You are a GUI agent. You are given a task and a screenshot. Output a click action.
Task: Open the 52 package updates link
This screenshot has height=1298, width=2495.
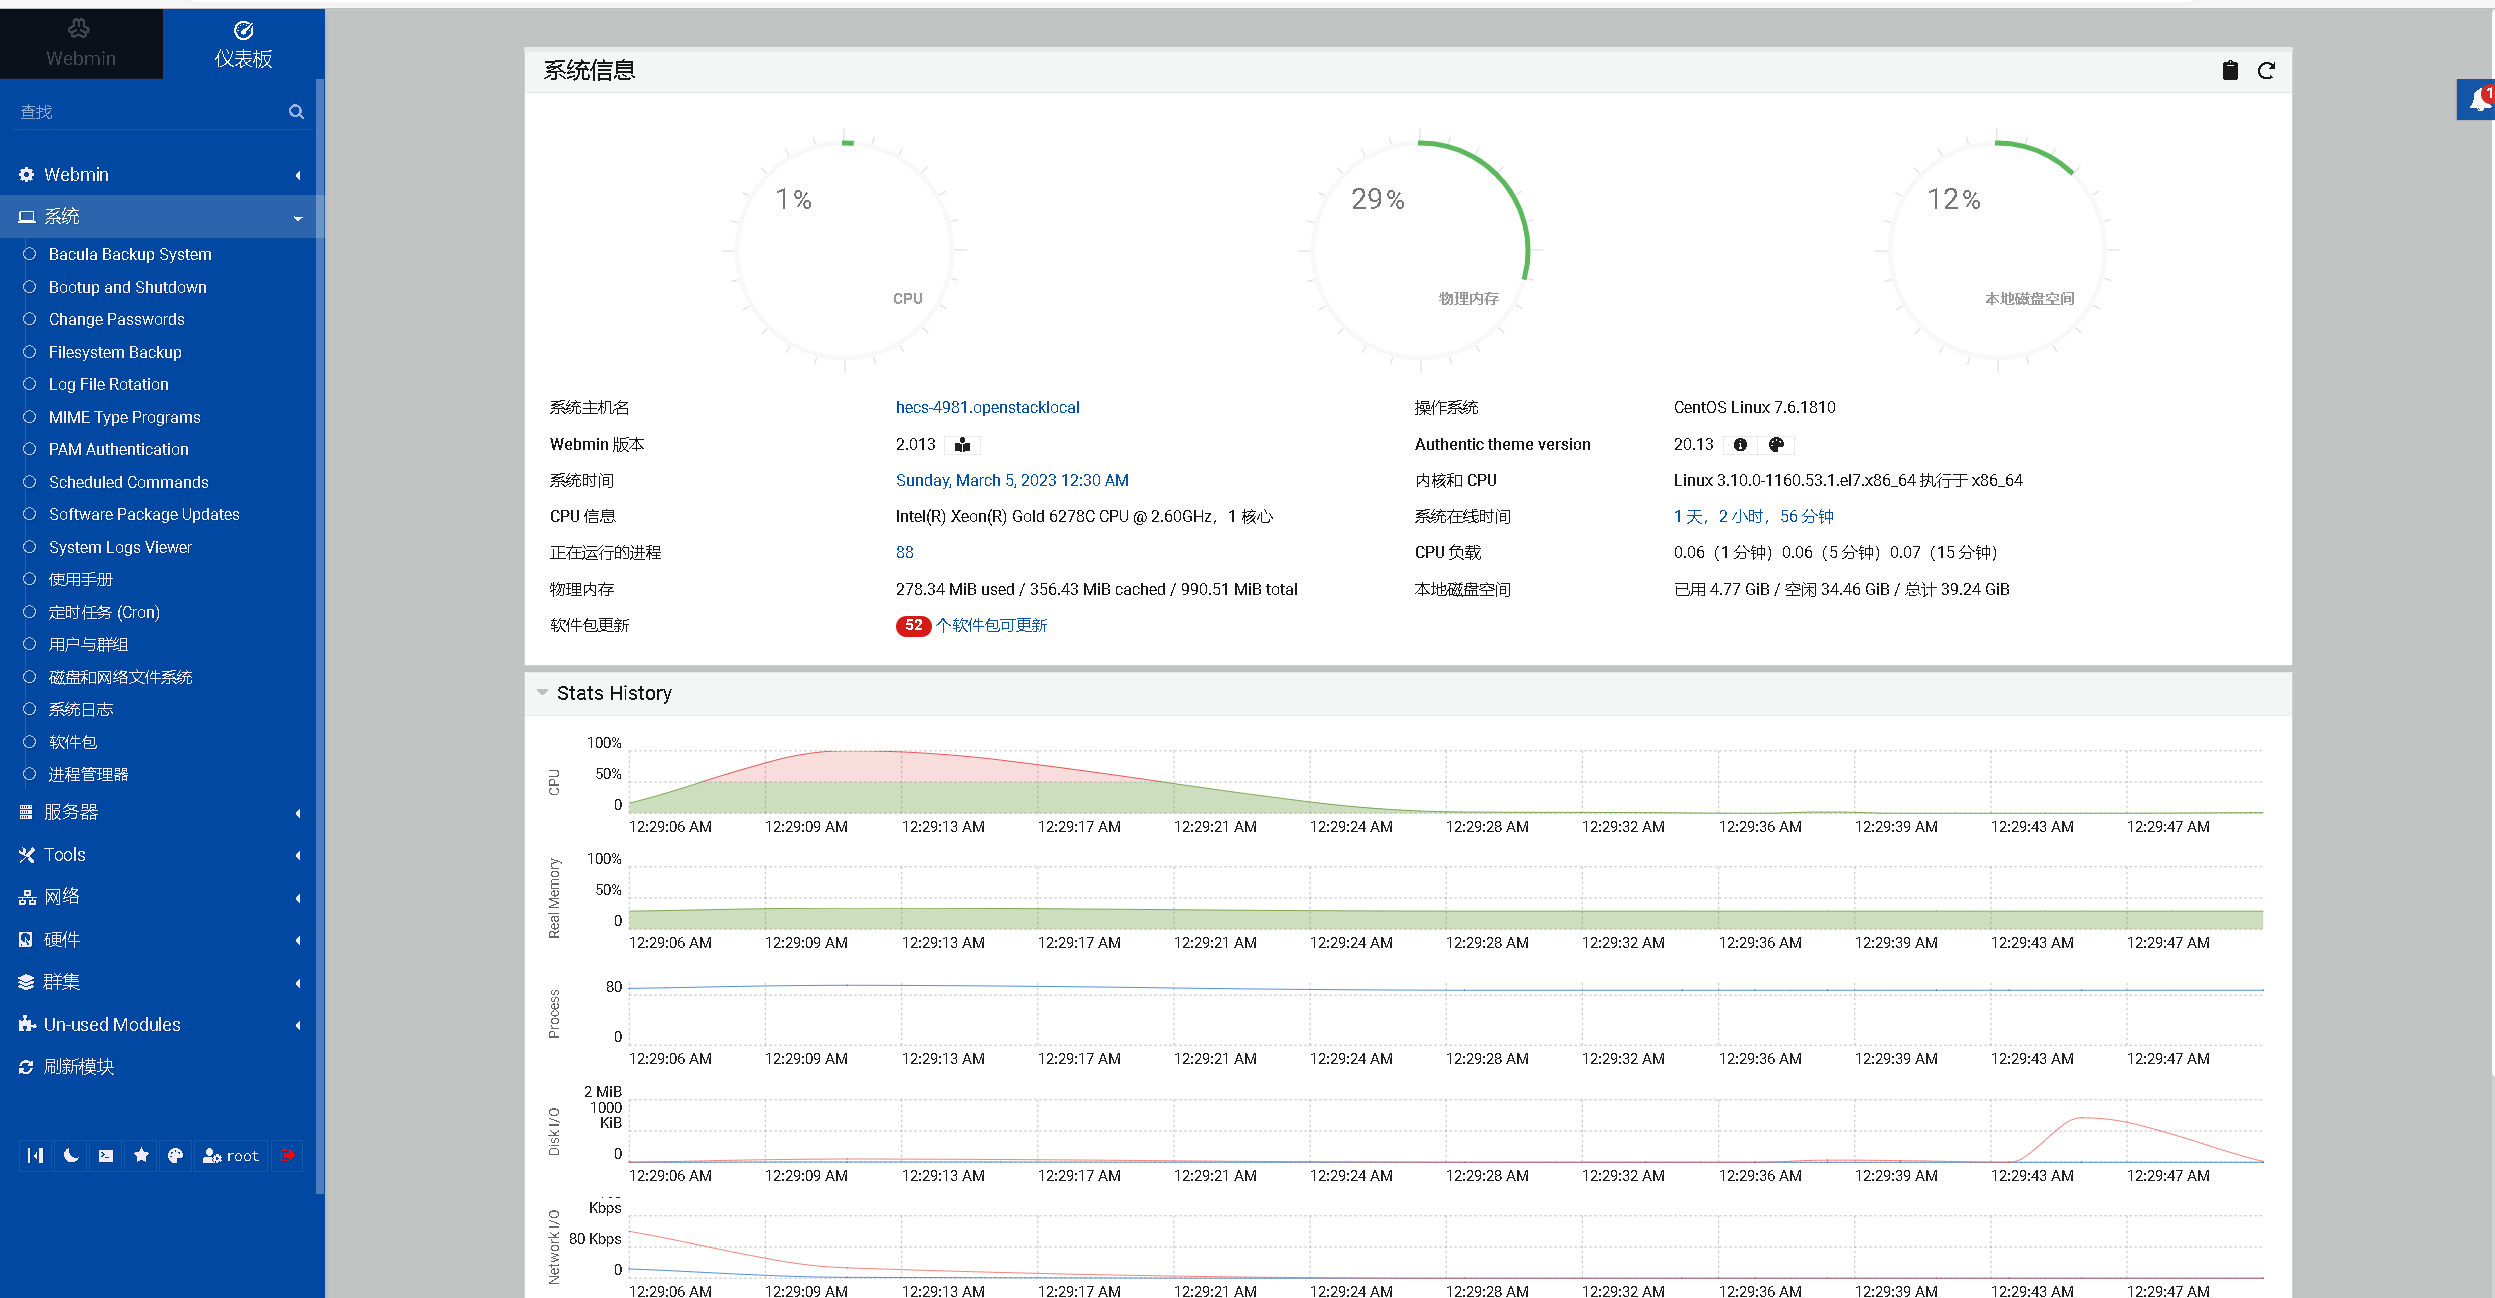tap(990, 625)
